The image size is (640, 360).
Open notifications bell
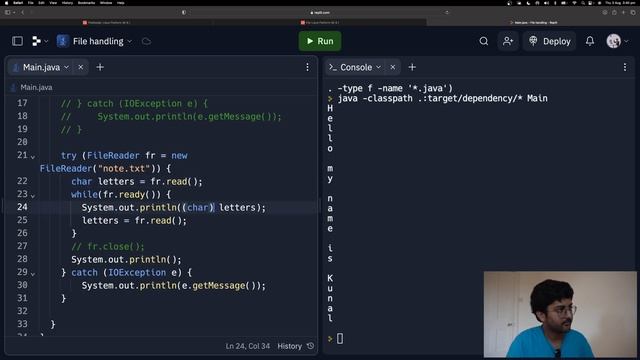590,41
